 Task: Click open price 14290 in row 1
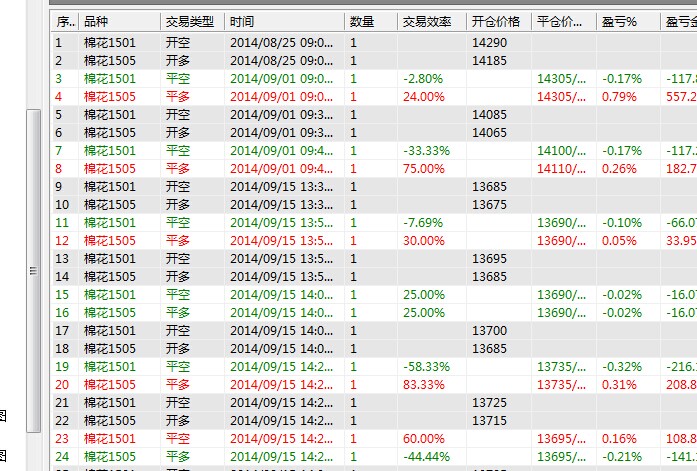click(489, 43)
